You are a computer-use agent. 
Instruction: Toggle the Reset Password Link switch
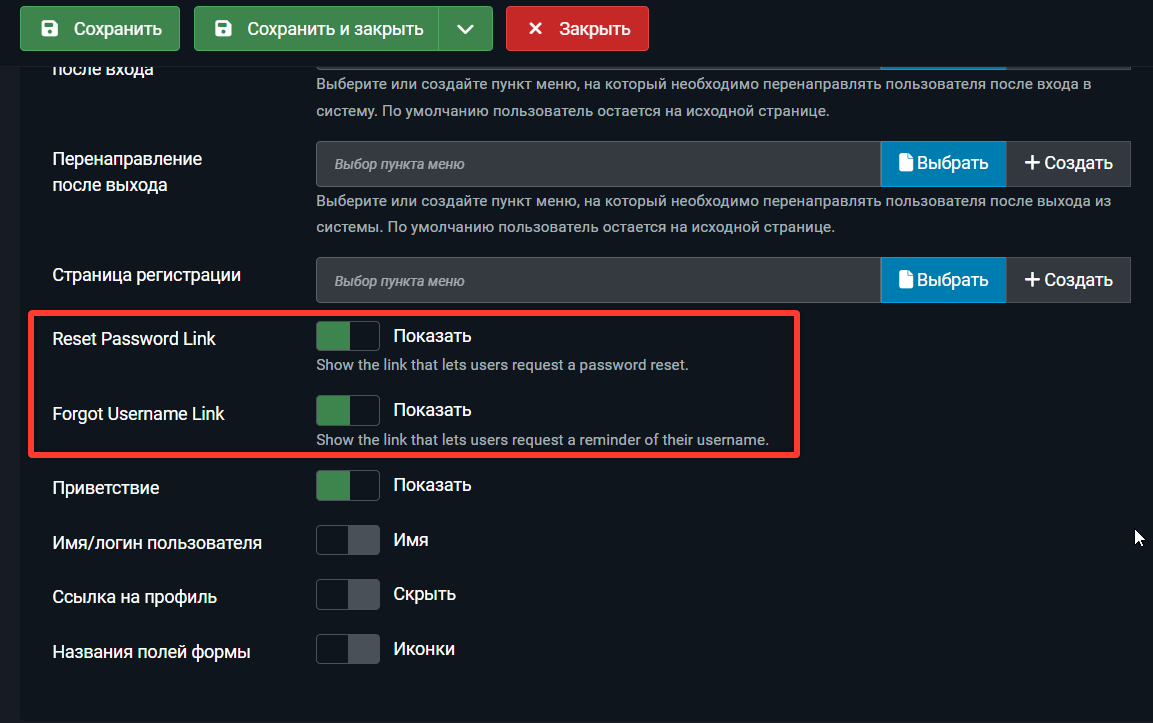coord(348,336)
